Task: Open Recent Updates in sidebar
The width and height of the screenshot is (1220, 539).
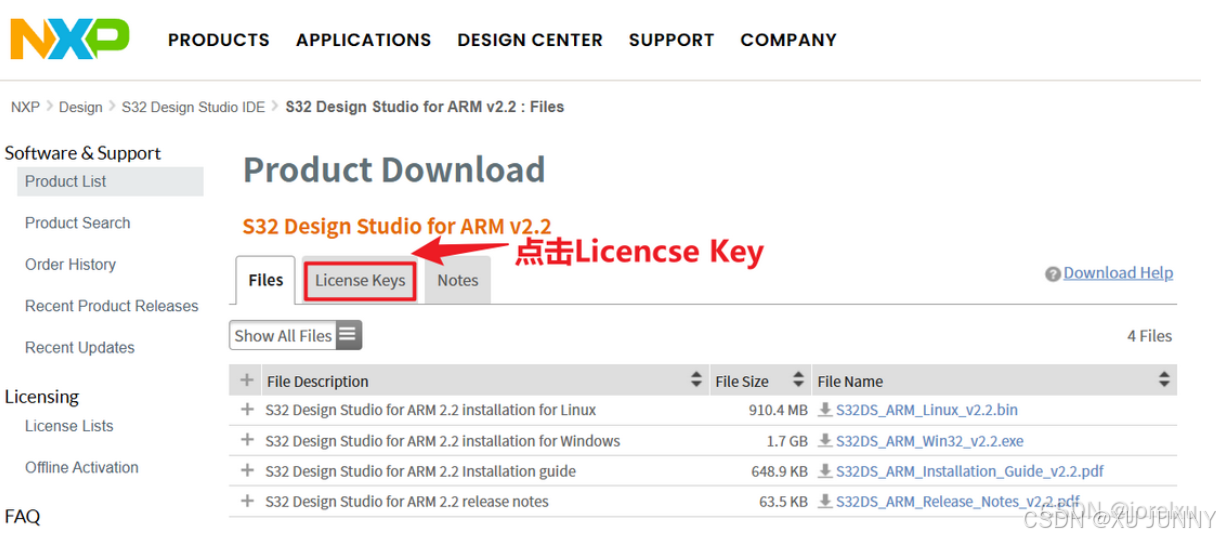Action: (x=80, y=348)
